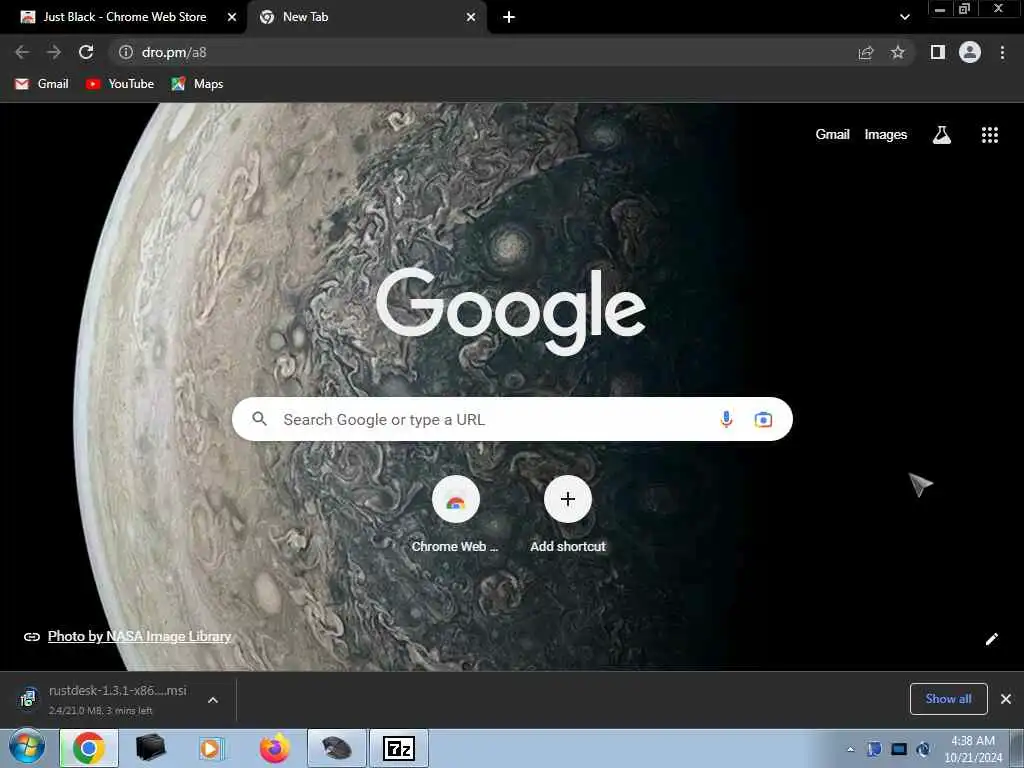Close the New Tab tab

471,17
